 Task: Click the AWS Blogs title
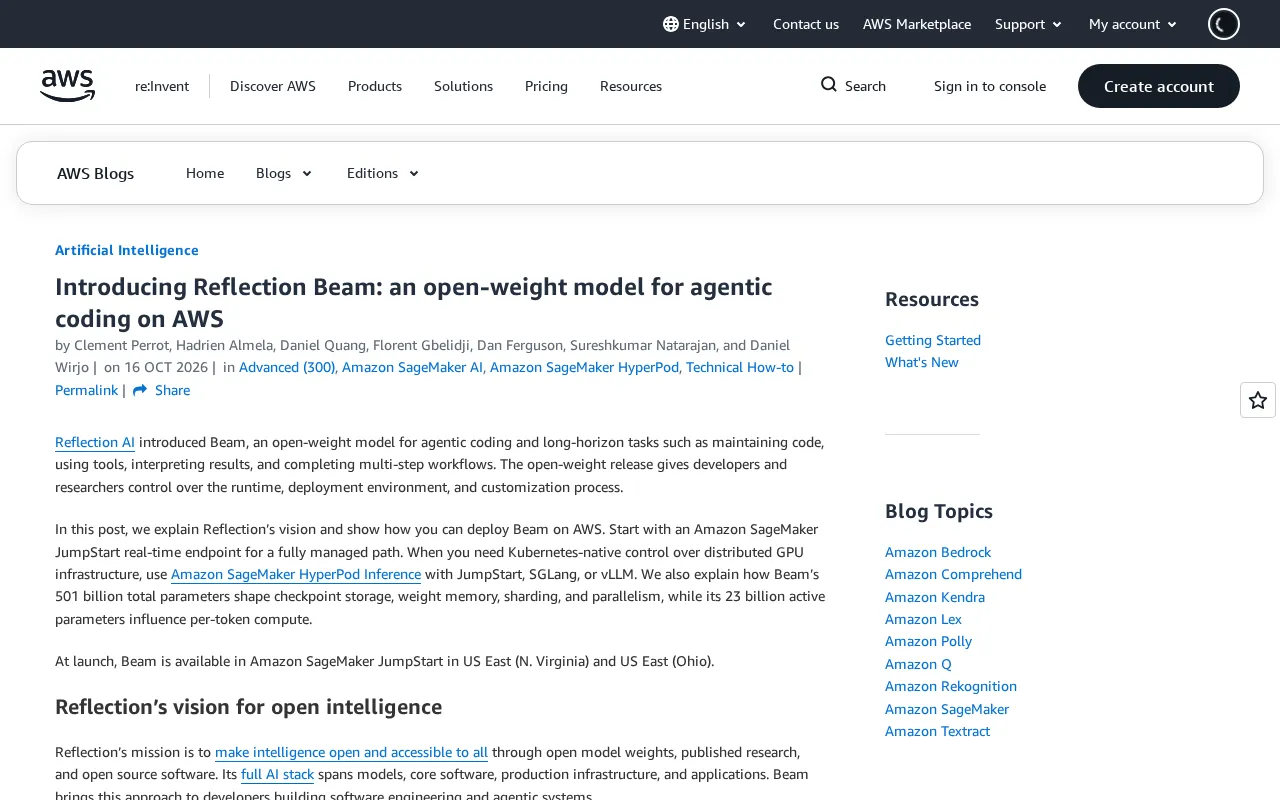[96, 173]
